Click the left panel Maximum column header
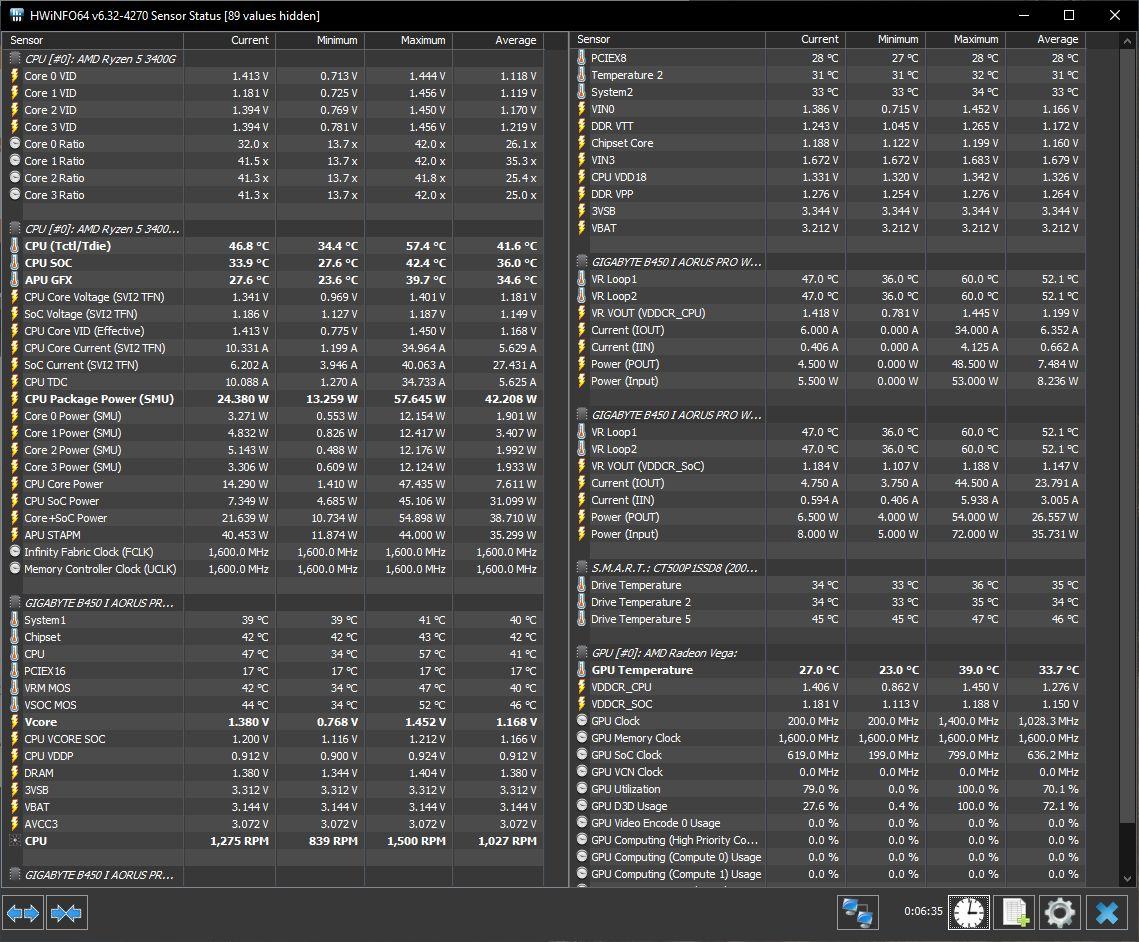This screenshot has width=1139, height=942. point(408,40)
